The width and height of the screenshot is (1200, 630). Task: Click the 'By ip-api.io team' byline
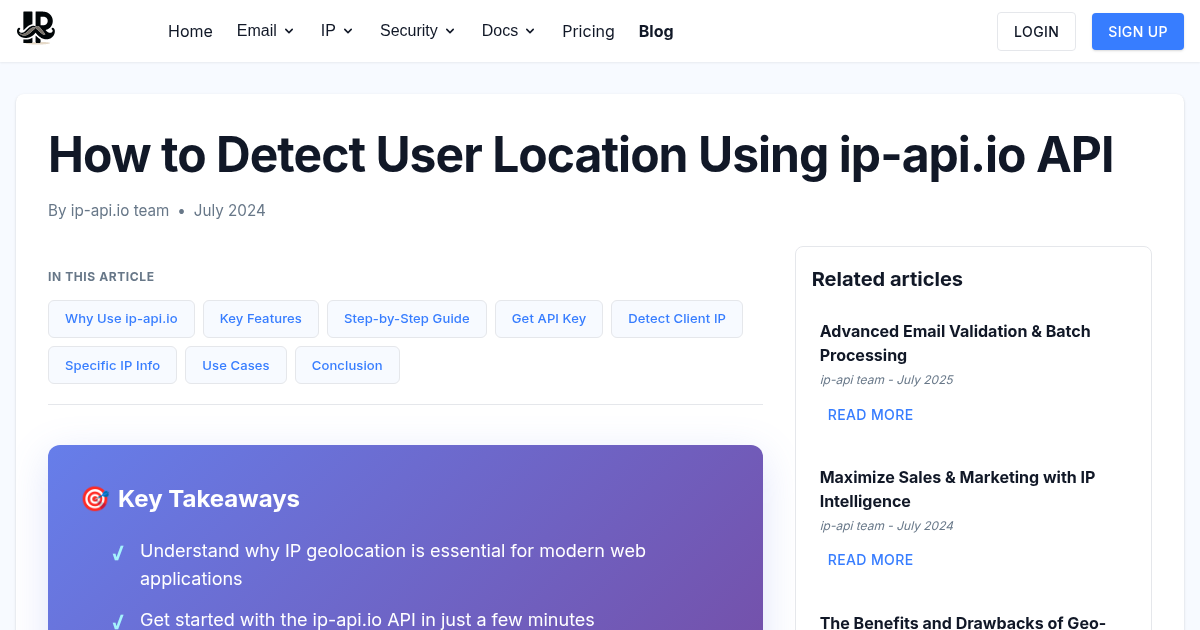108,210
